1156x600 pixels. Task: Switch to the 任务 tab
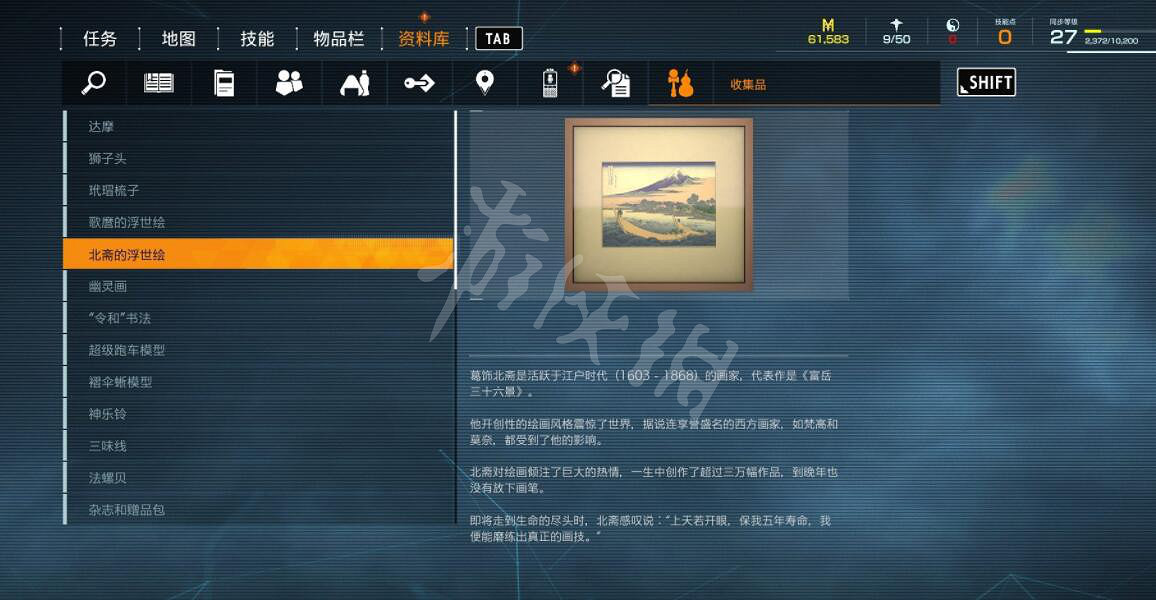point(100,38)
